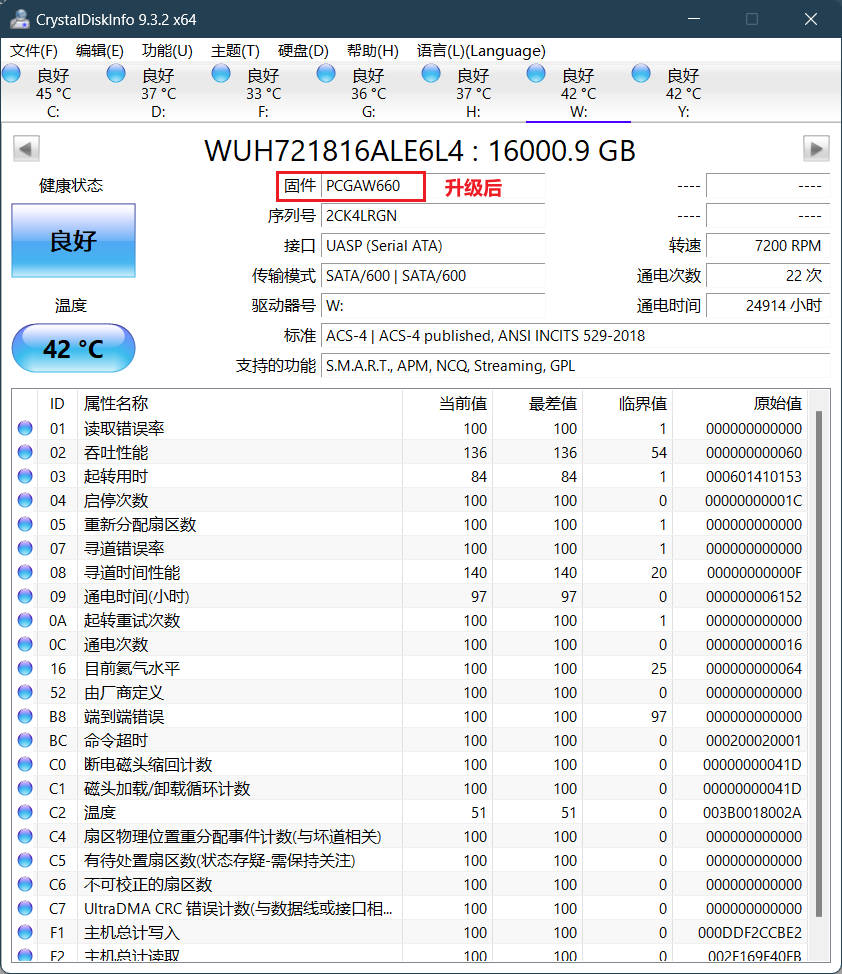The width and height of the screenshot is (842, 974).
Task: Go to previous disk with left arrow
Action: 26,148
